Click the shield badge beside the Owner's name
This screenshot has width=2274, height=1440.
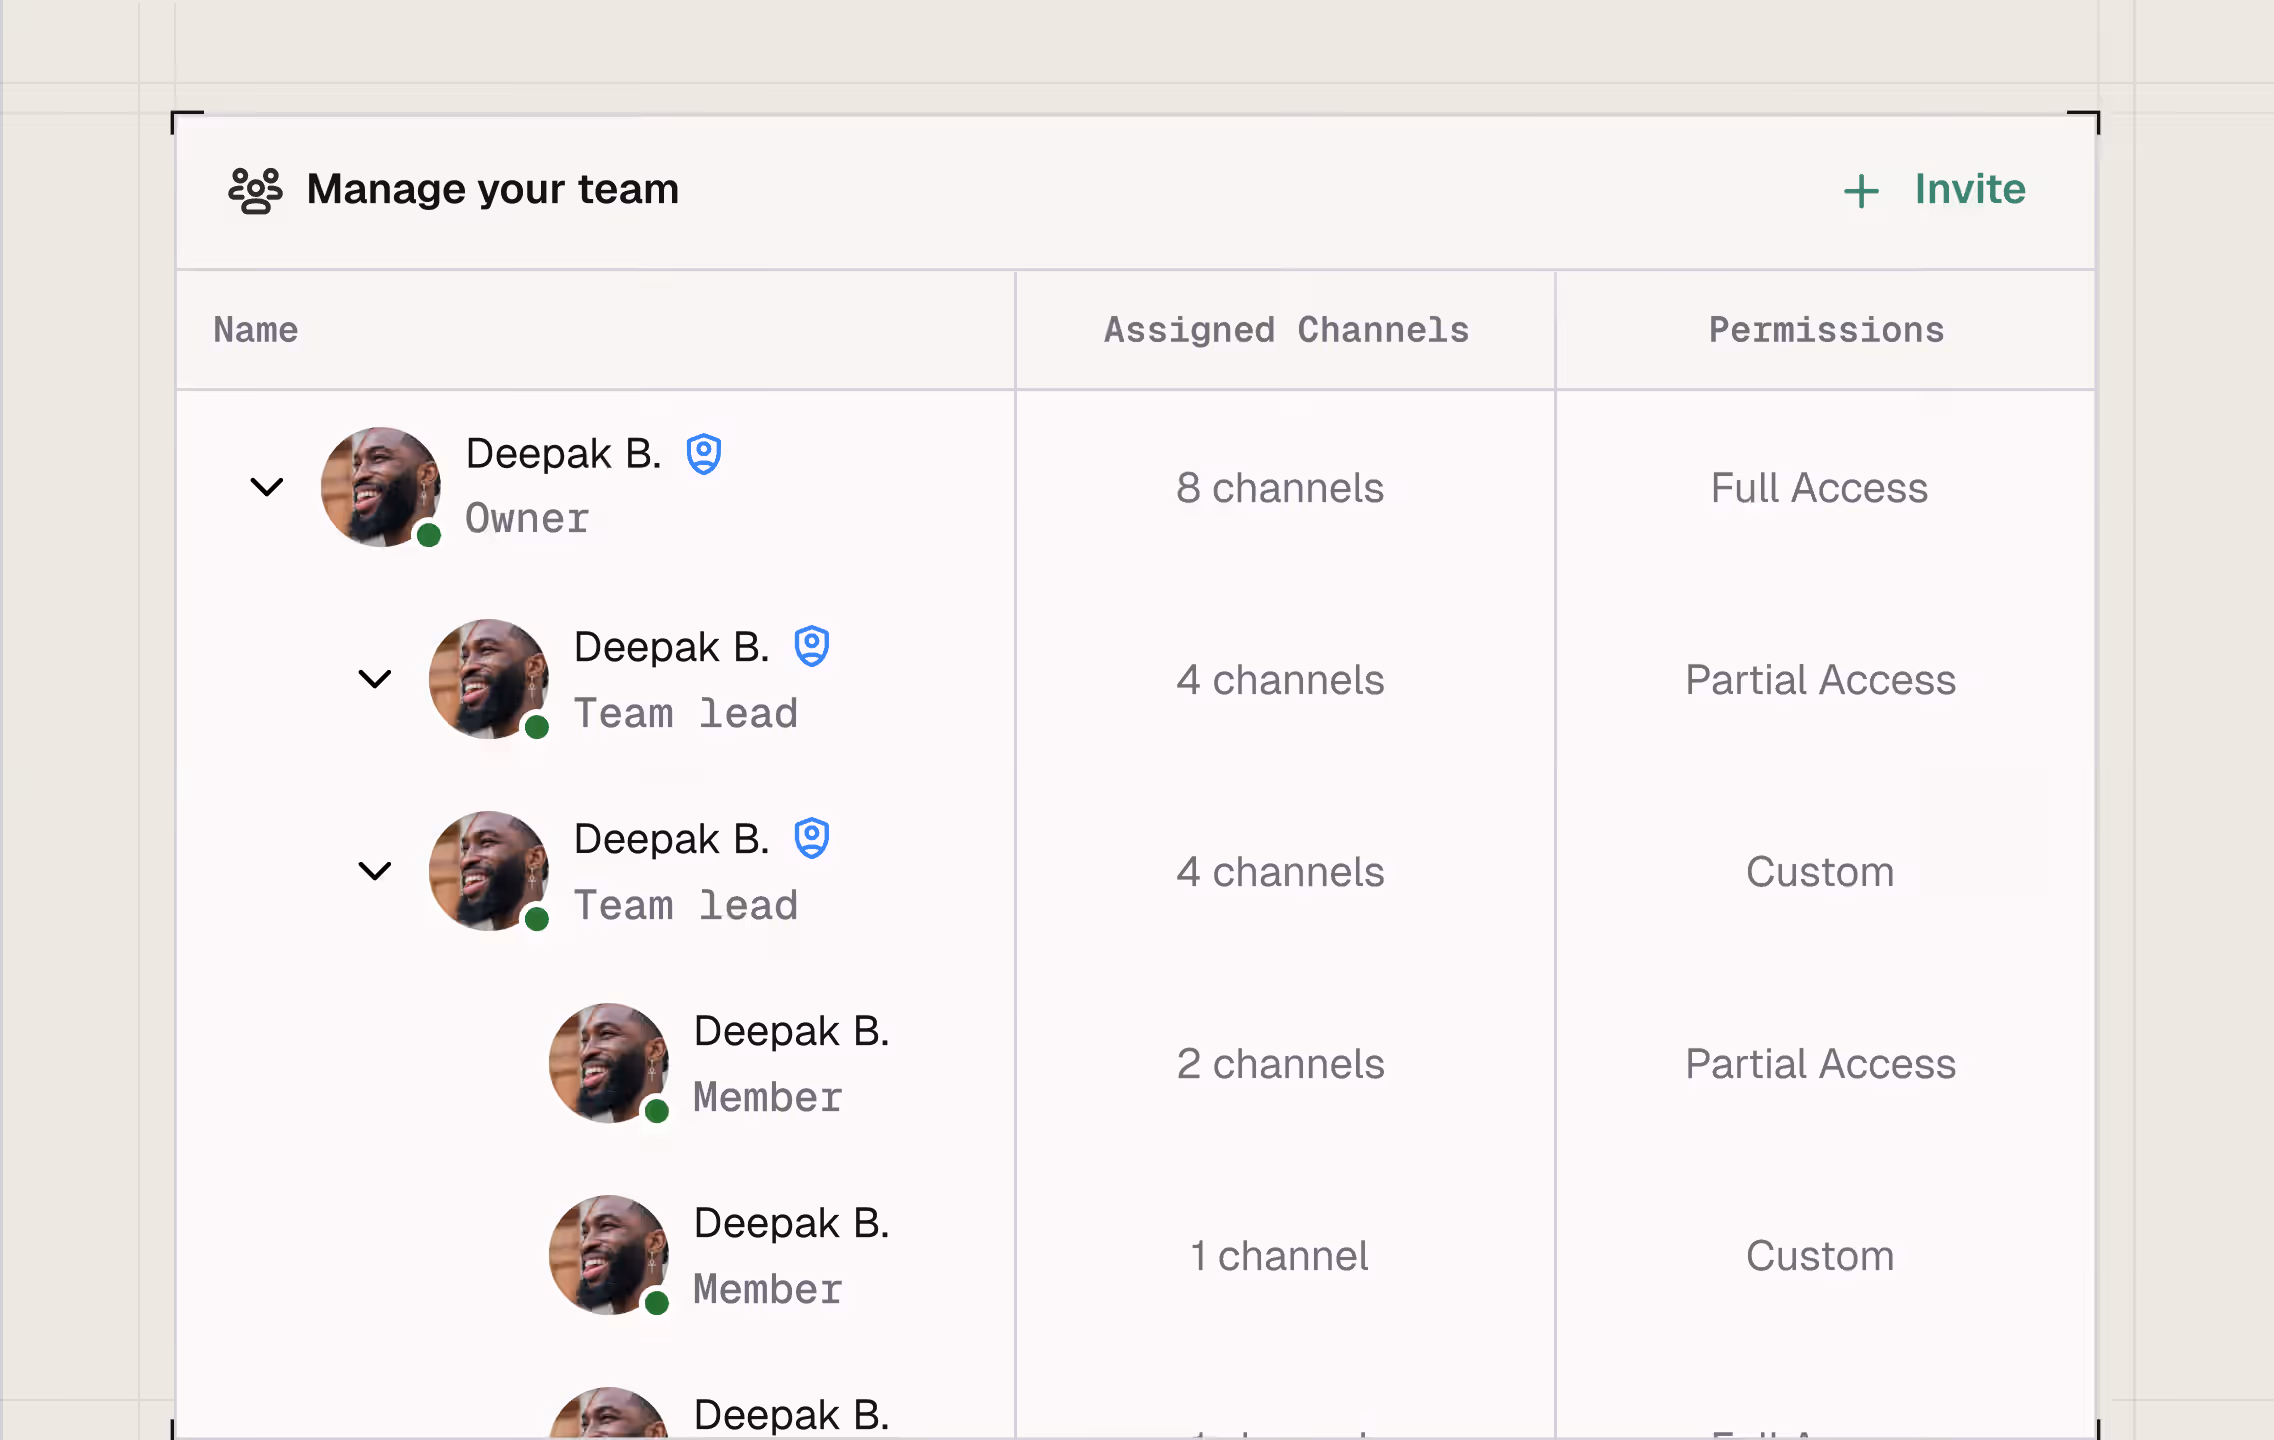pos(704,454)
